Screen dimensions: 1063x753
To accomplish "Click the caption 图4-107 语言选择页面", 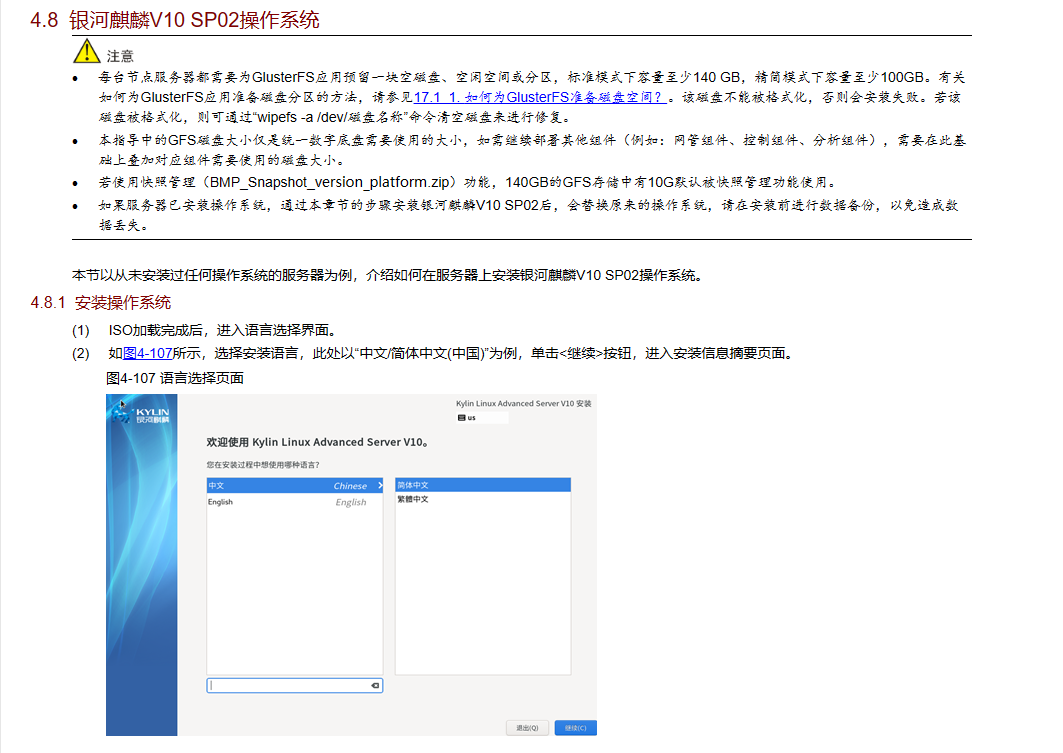I will pos(175,378).
